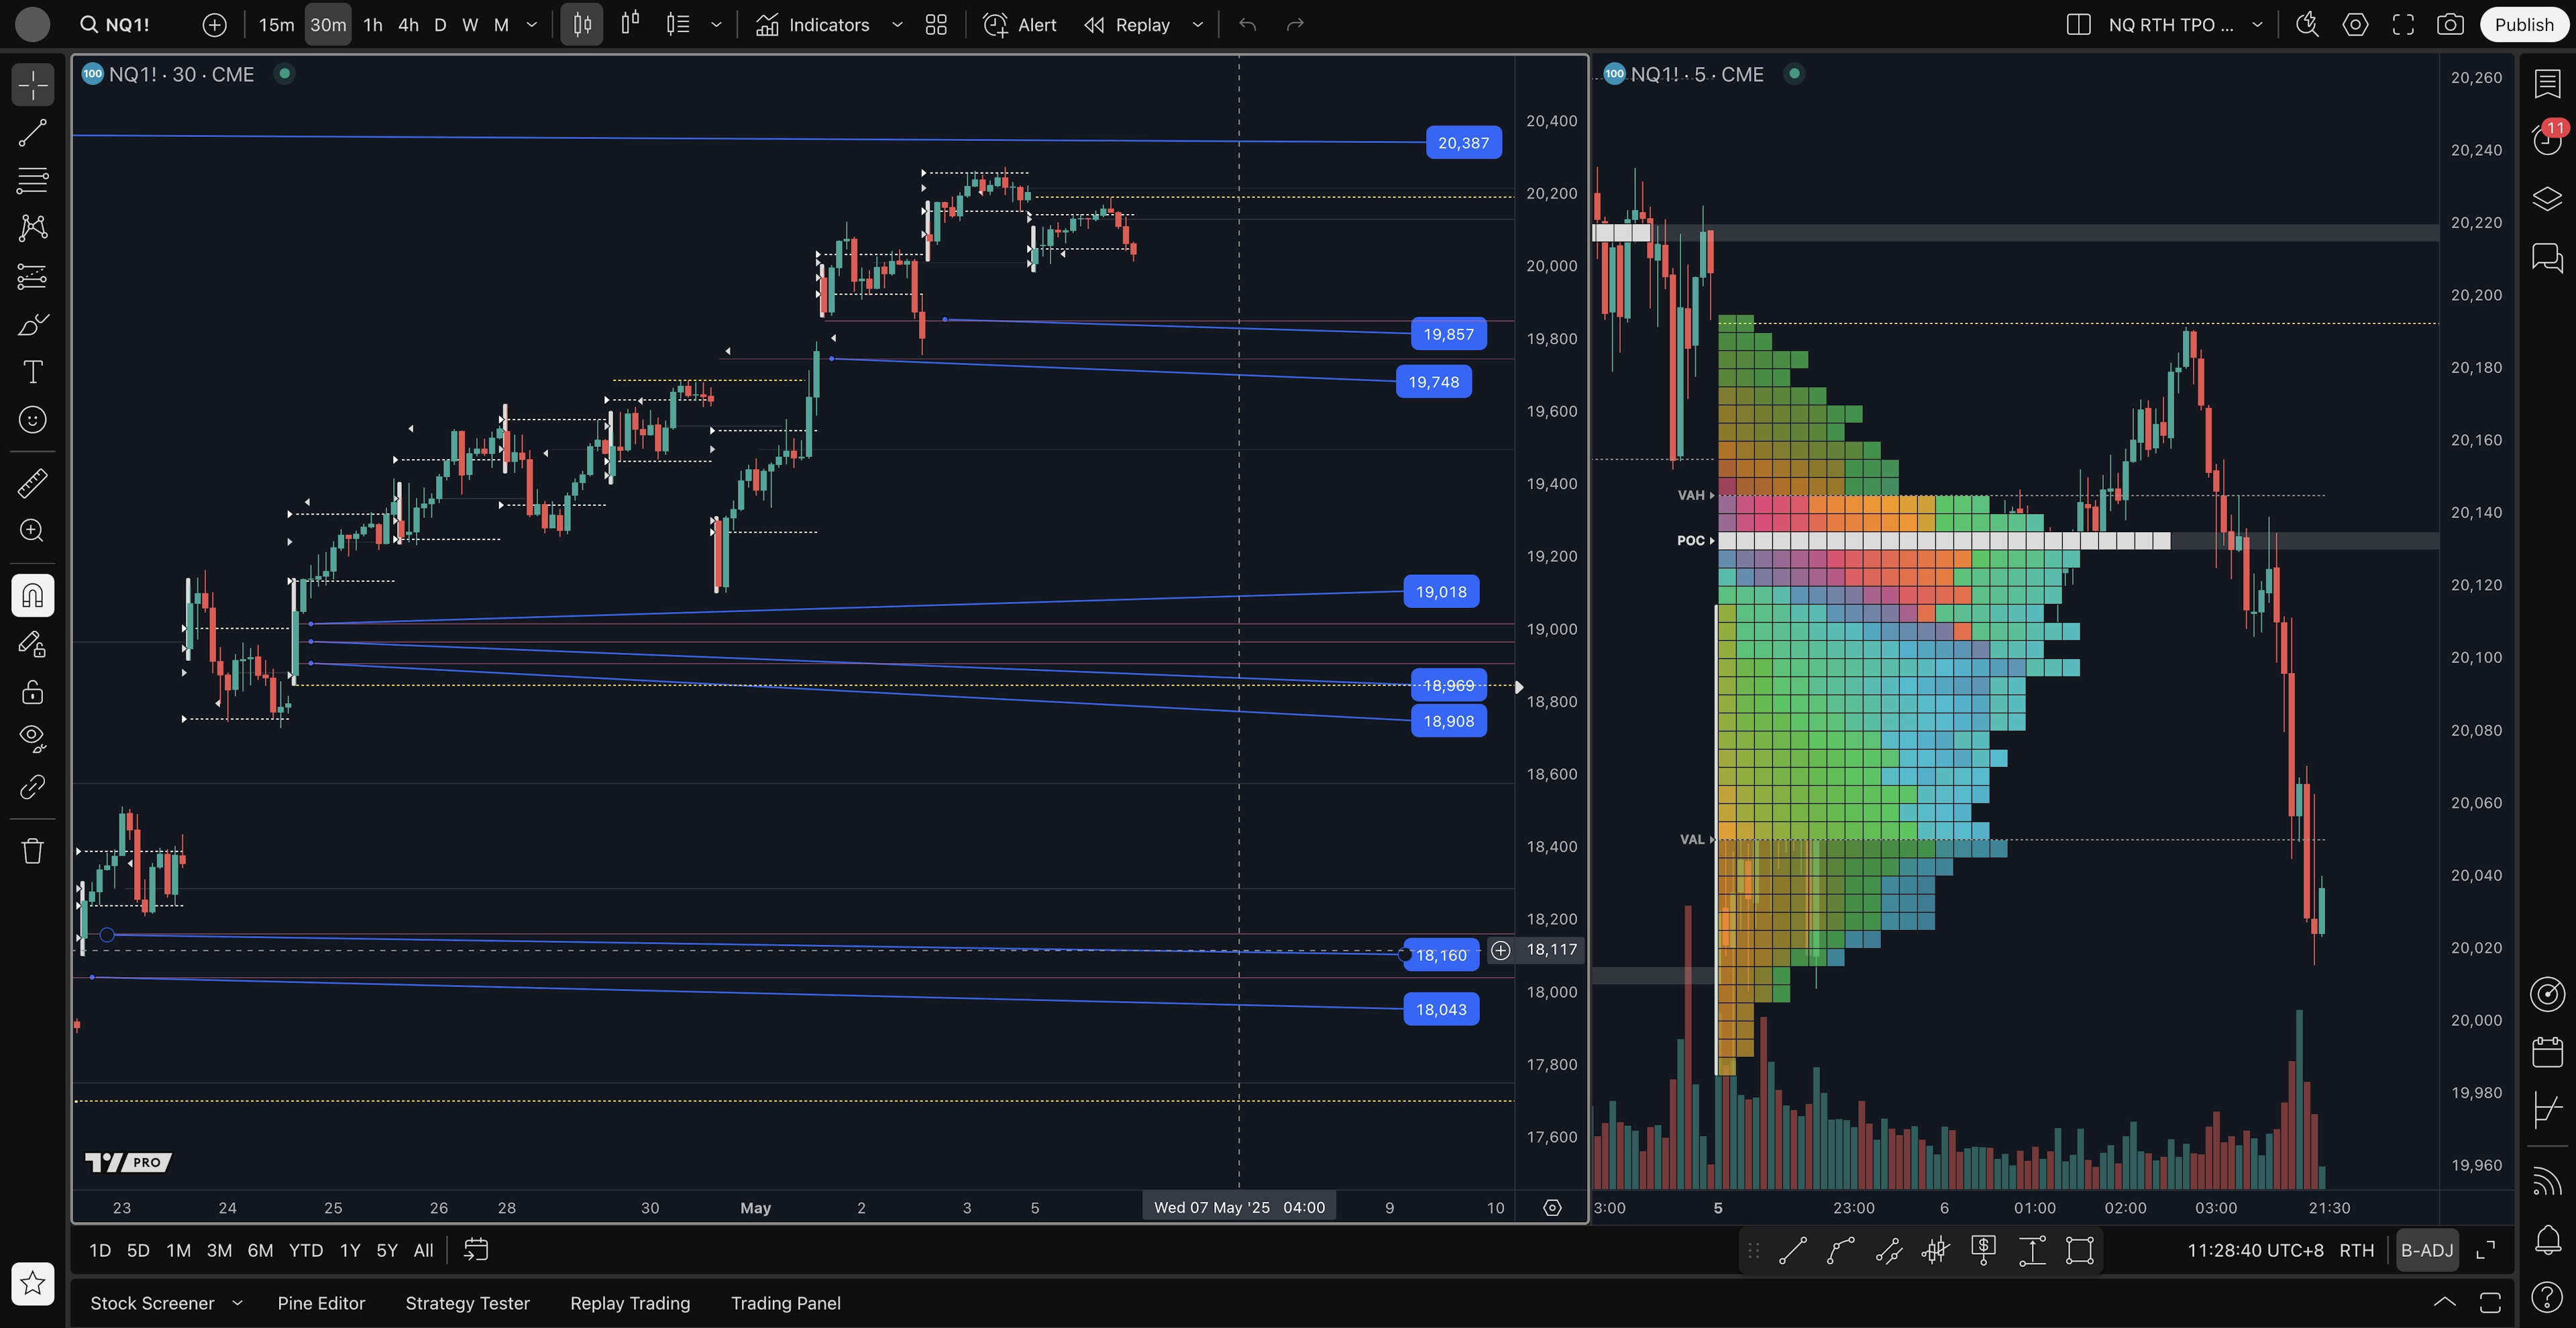Image resolution: width=2576 pixels, height=1328 pixels.
Task: Open the Pine Editor tab
Action: point(321,1303)
